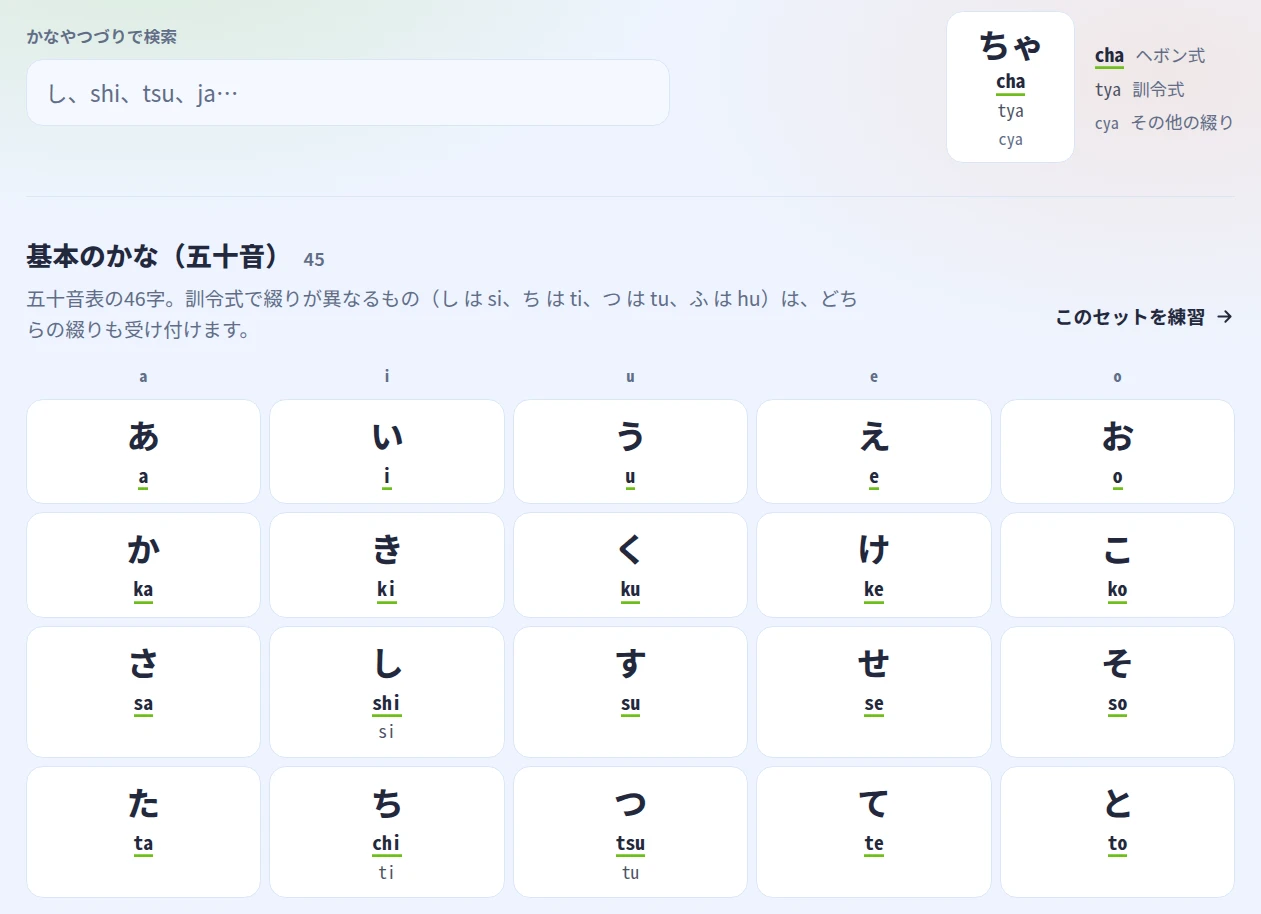Select the え kana card
1261x914 pixels.
click(x=874, y=451)
